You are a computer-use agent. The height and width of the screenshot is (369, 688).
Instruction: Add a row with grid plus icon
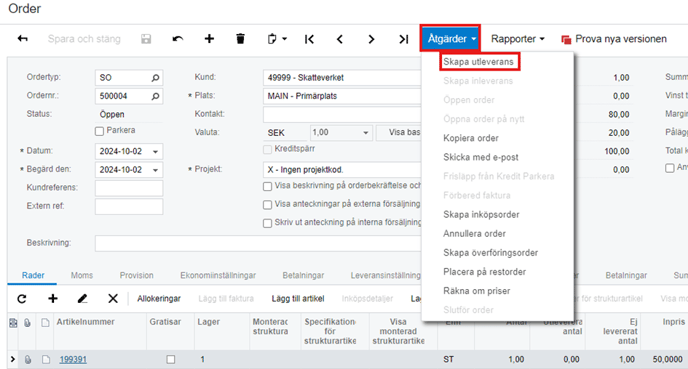pyautogui.click(x=53, y=299)
